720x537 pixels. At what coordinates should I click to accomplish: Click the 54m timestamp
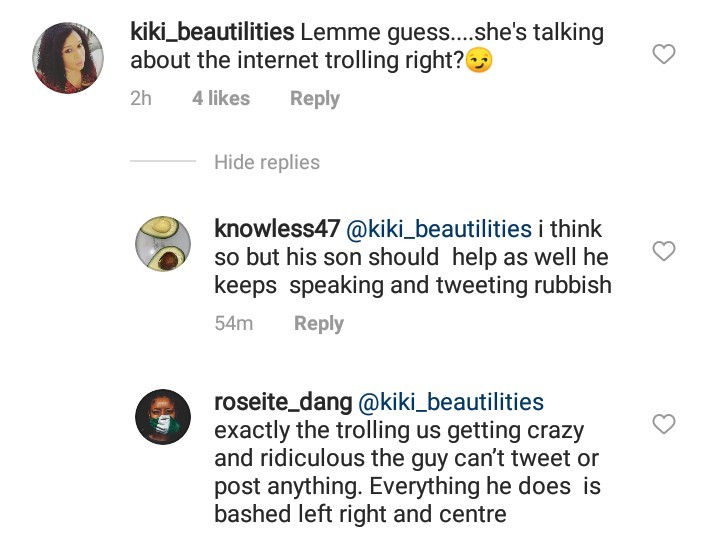233,324
